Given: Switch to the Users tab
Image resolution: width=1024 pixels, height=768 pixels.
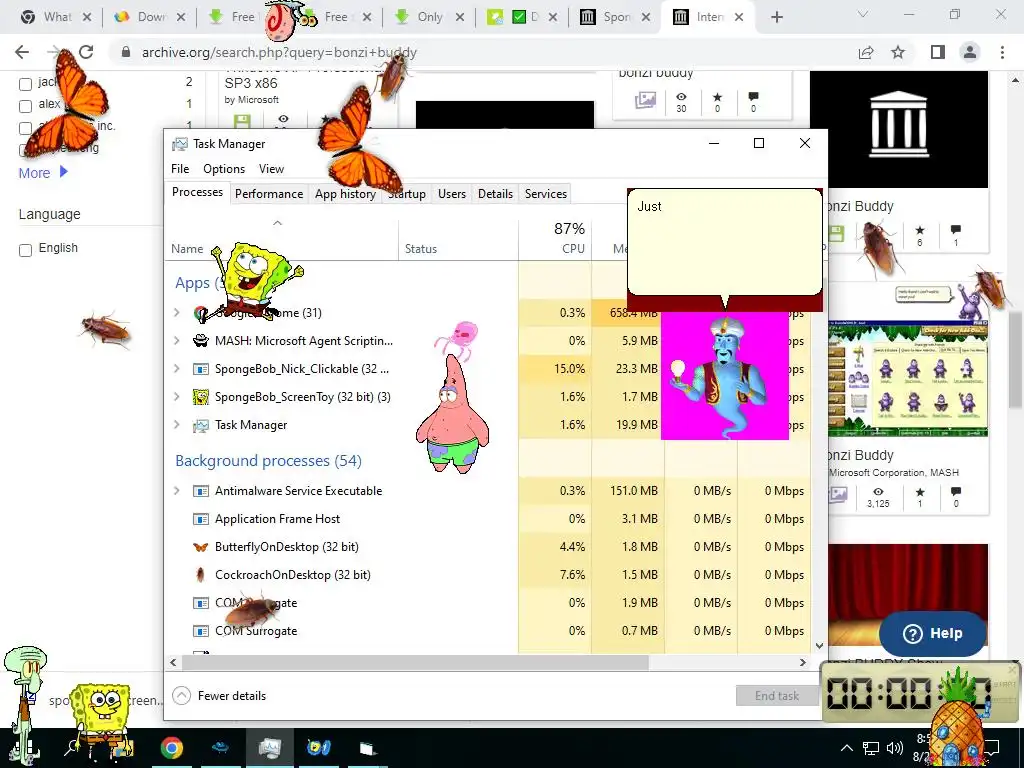Looking at the screenshot, I should coord(452,194).
